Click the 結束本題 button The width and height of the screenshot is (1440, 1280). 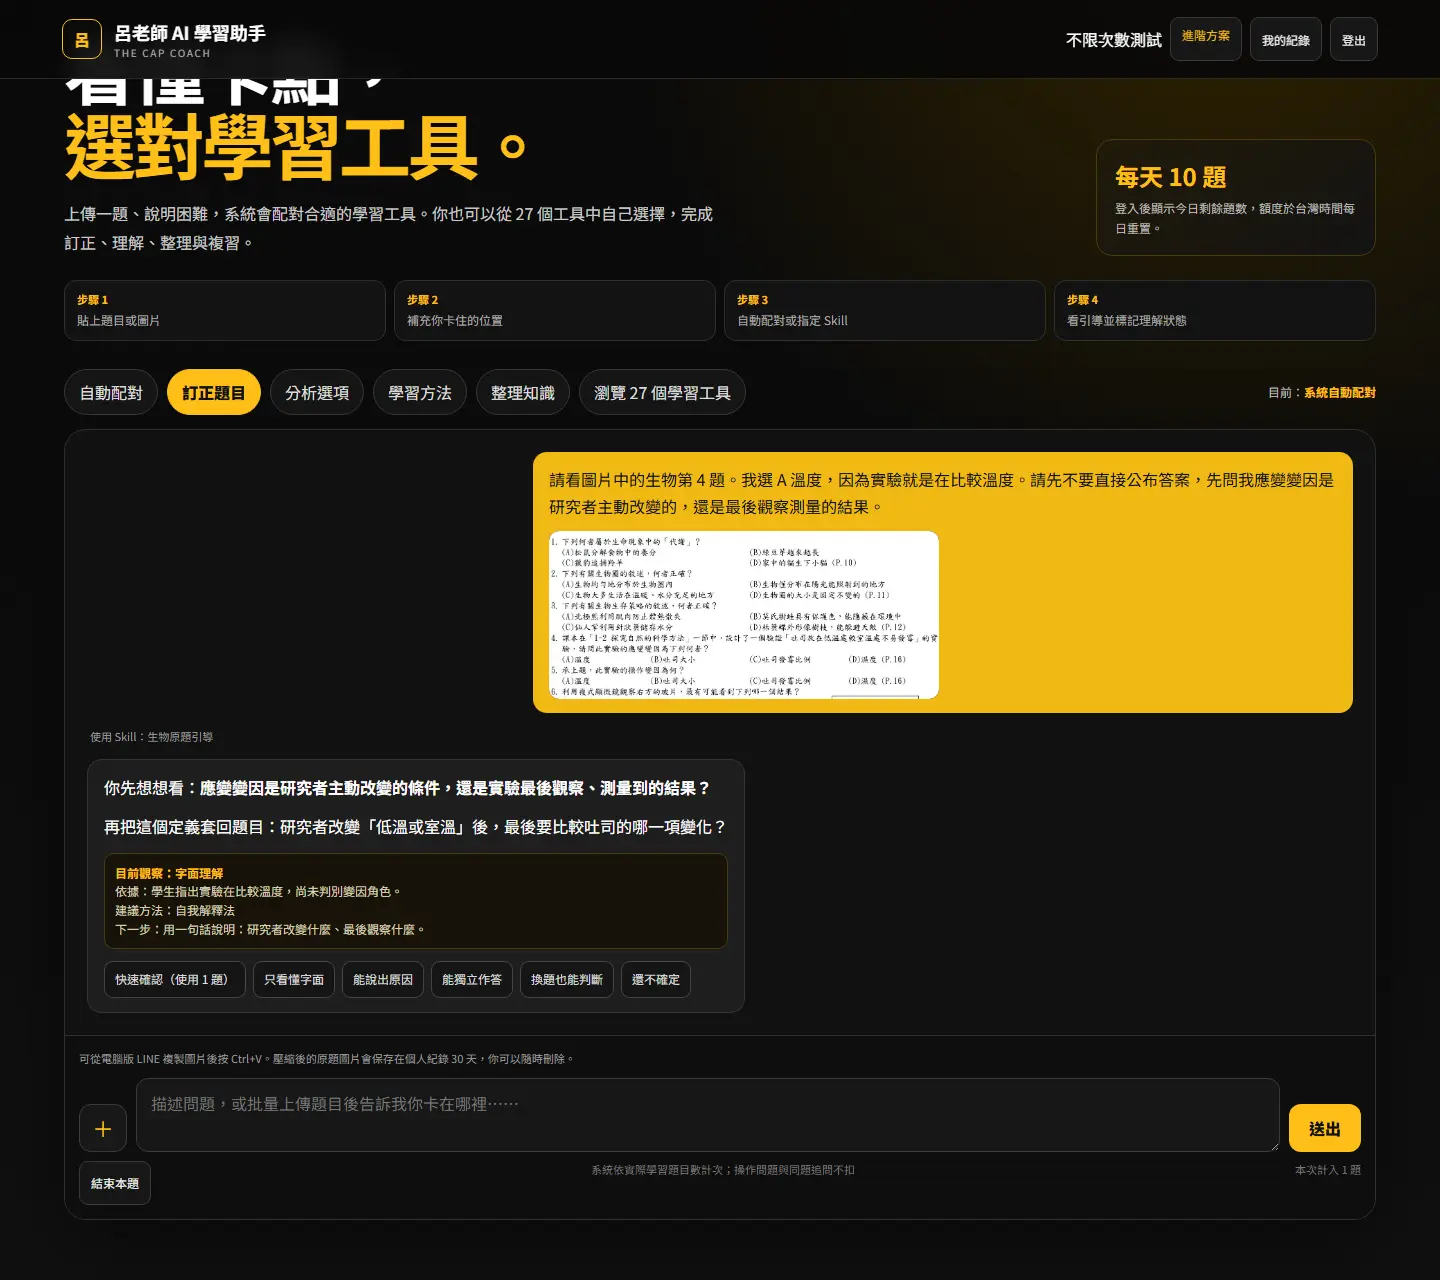(115, 1184)
